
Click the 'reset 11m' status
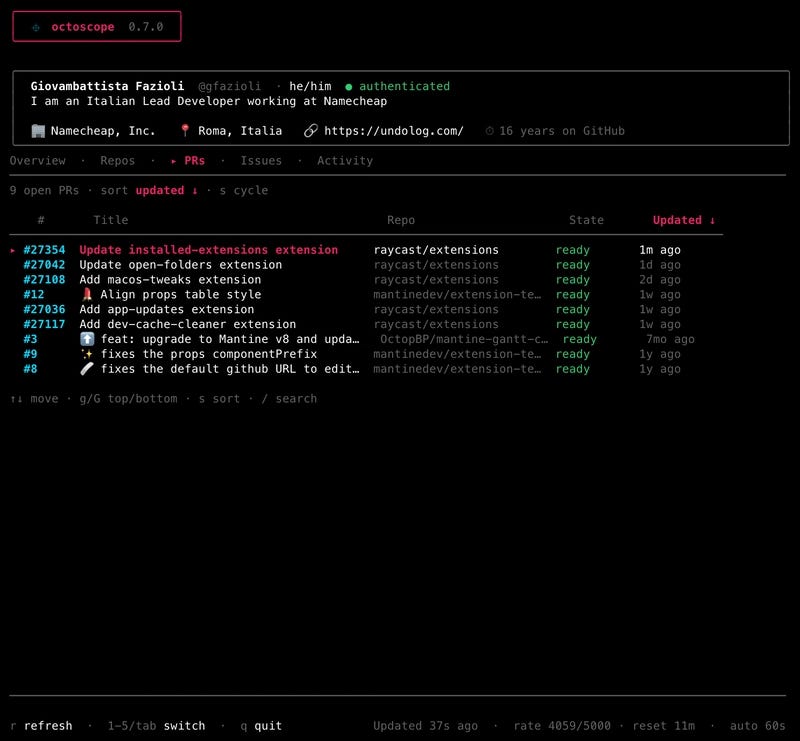663,726
